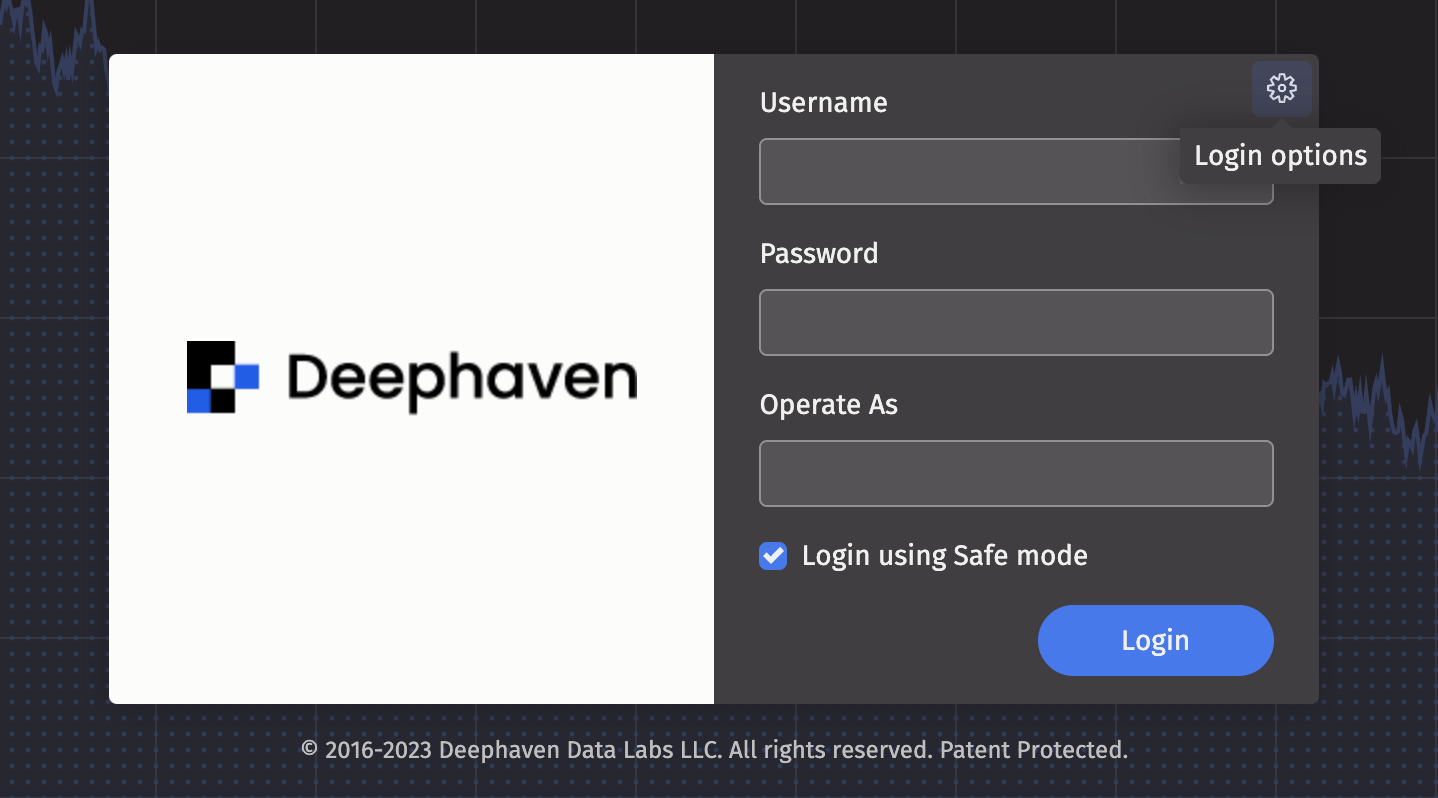This screenshot has width=1438, height=798.
Task: Uncheck the Safe mode checkbox
Action: click(x=773, y=556)
